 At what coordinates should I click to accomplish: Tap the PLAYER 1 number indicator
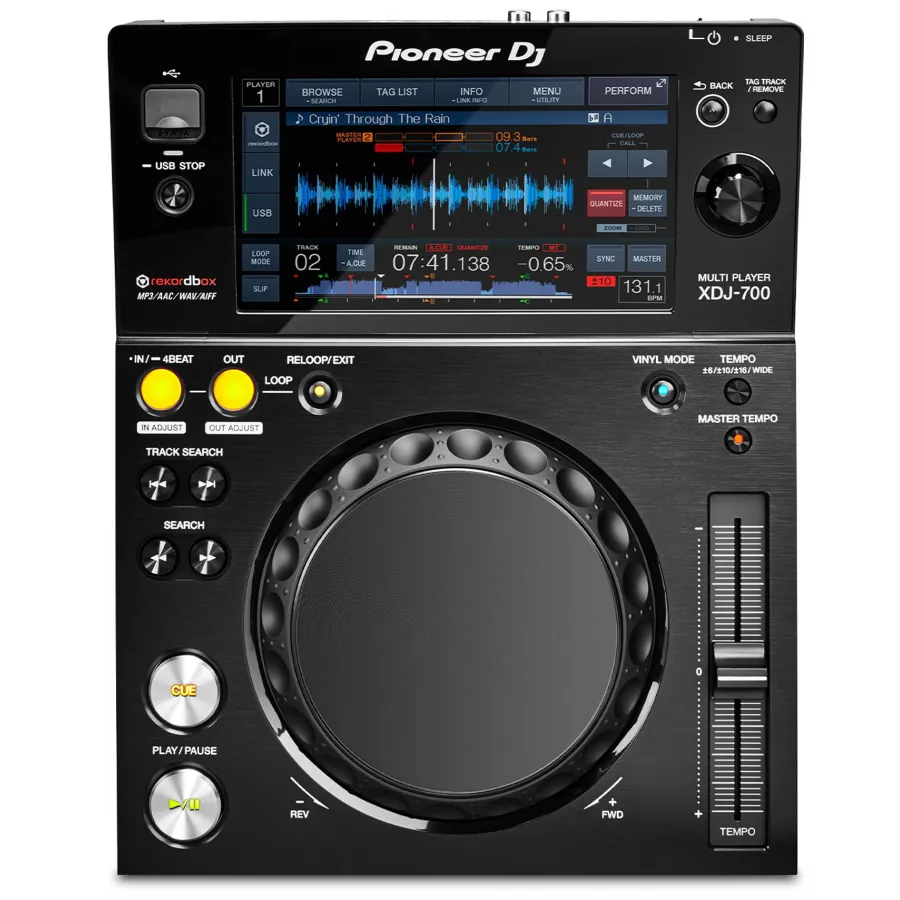click(x=261, y=92)
